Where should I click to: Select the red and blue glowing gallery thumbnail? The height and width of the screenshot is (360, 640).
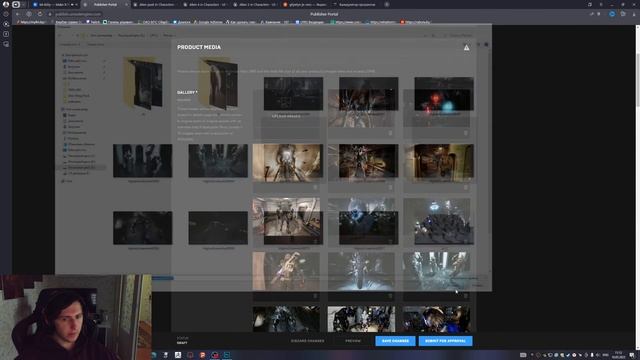444,94
